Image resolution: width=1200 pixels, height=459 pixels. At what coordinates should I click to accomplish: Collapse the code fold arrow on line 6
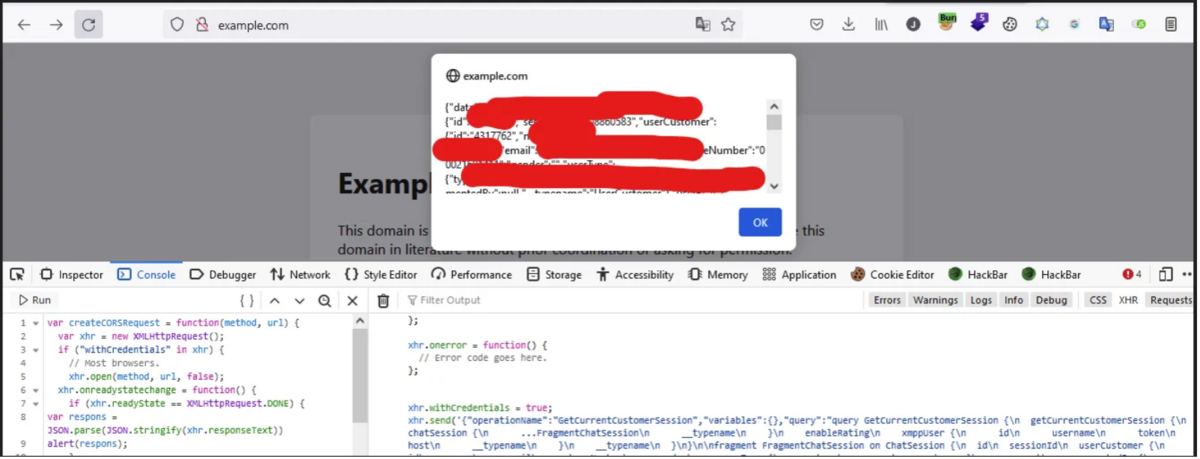(36, 391)
